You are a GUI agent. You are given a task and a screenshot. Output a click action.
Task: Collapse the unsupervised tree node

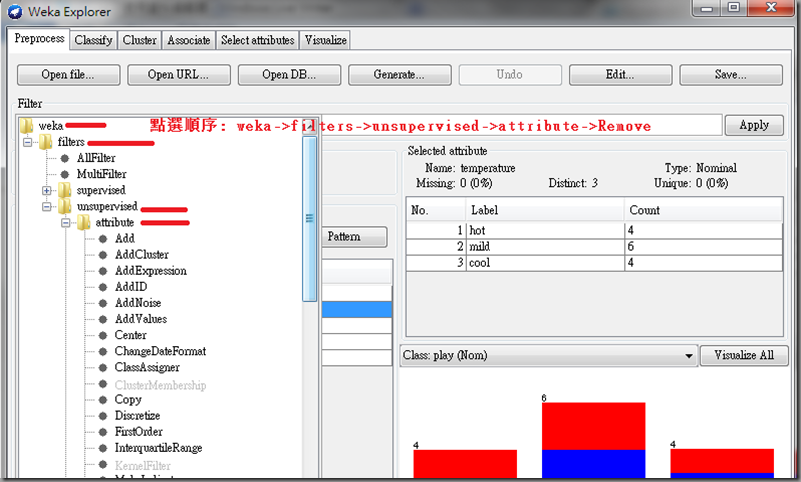pos(46,207)
